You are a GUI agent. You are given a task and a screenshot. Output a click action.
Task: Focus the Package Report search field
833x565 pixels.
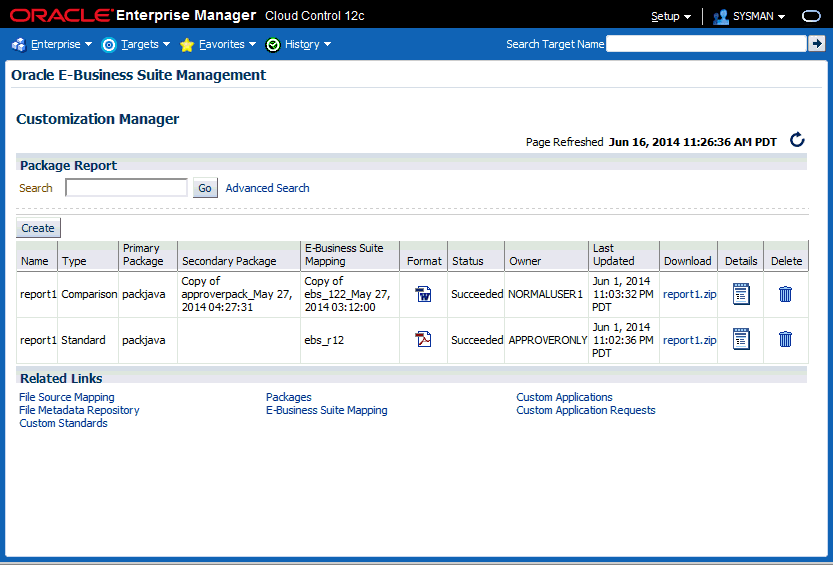[126, 187]
